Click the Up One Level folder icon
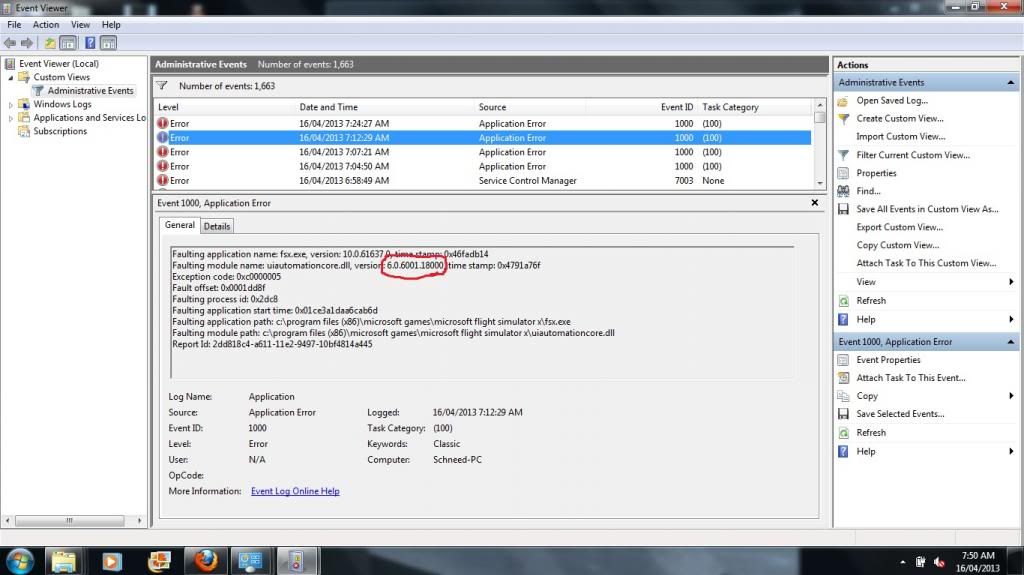The image size is (1024, 575). click(x=50, y=43)
